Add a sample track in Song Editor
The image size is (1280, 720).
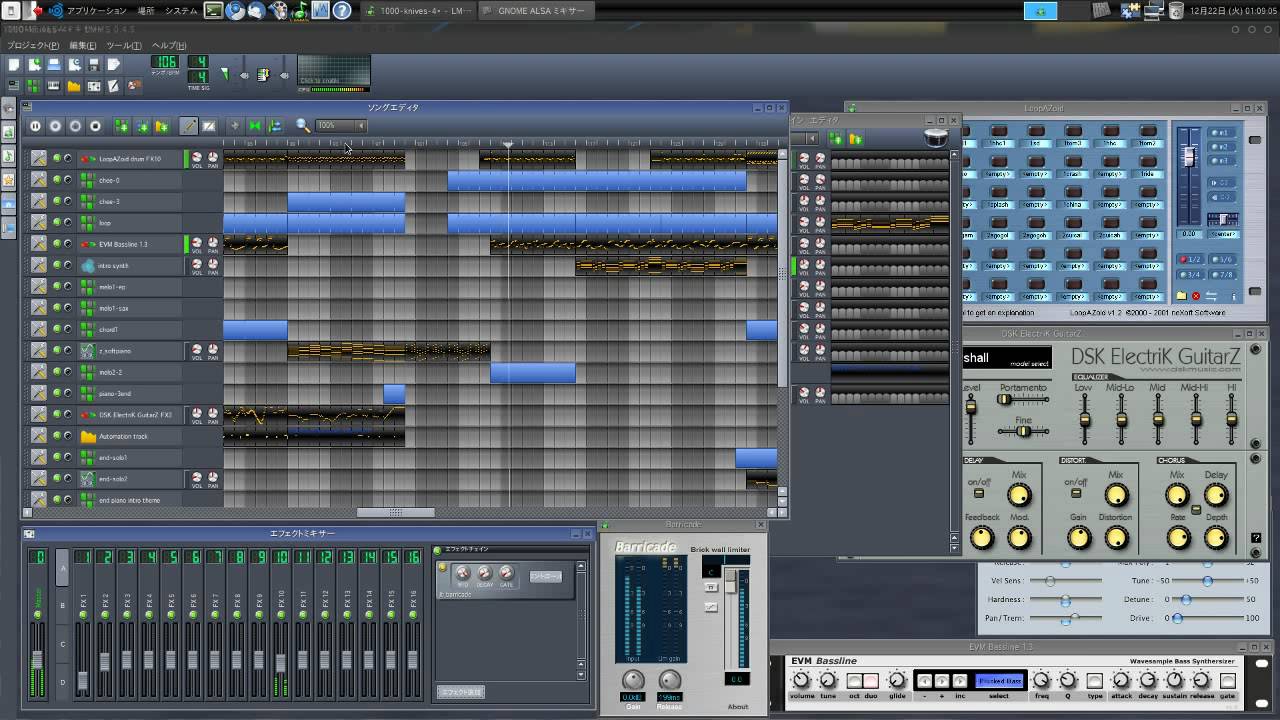click(142, 126)
